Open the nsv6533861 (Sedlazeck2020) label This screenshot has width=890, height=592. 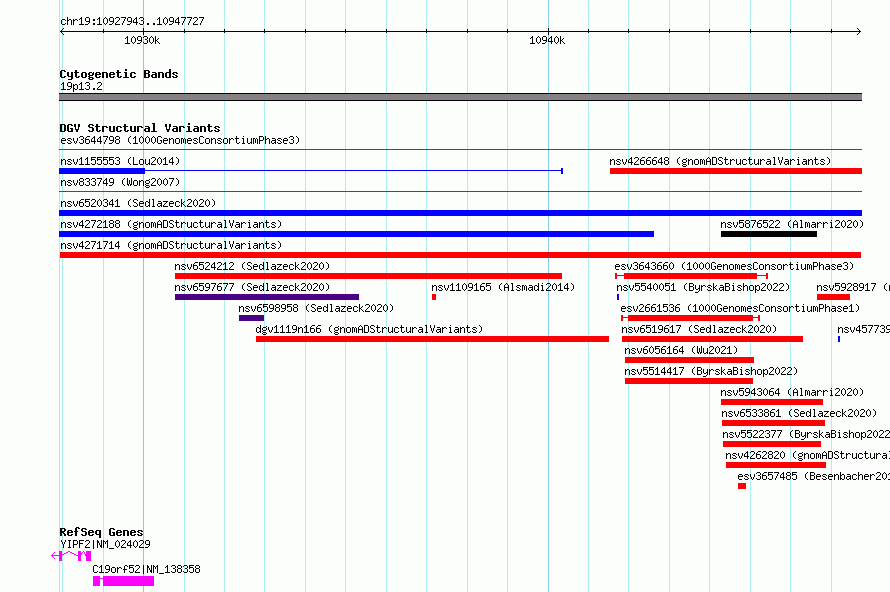pyautogui.click(x=799, y=413)
